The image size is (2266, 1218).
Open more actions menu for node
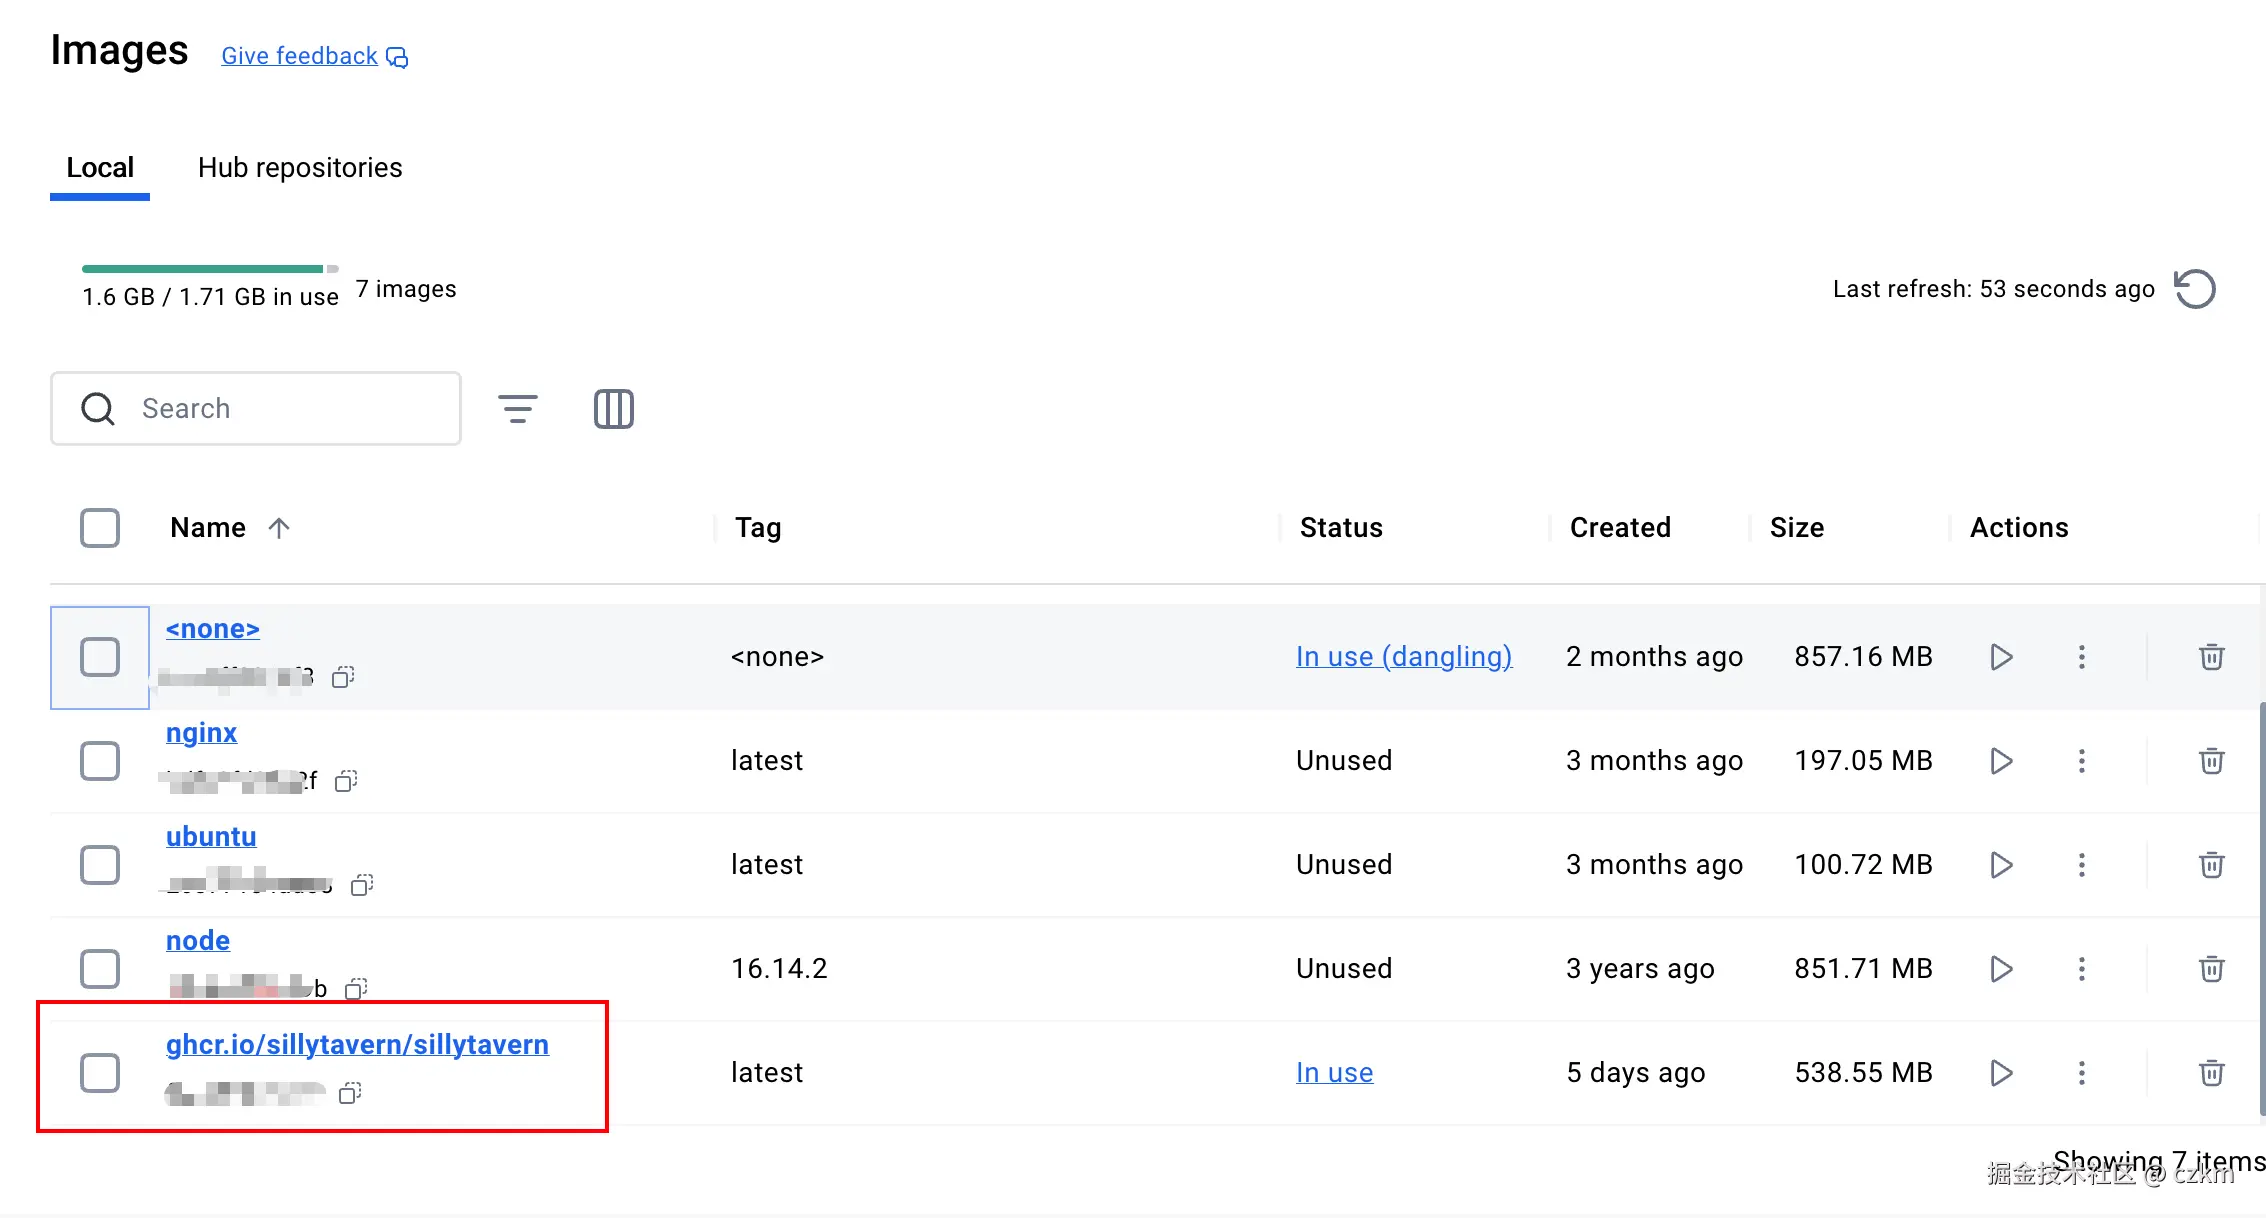coord(2082,969)
